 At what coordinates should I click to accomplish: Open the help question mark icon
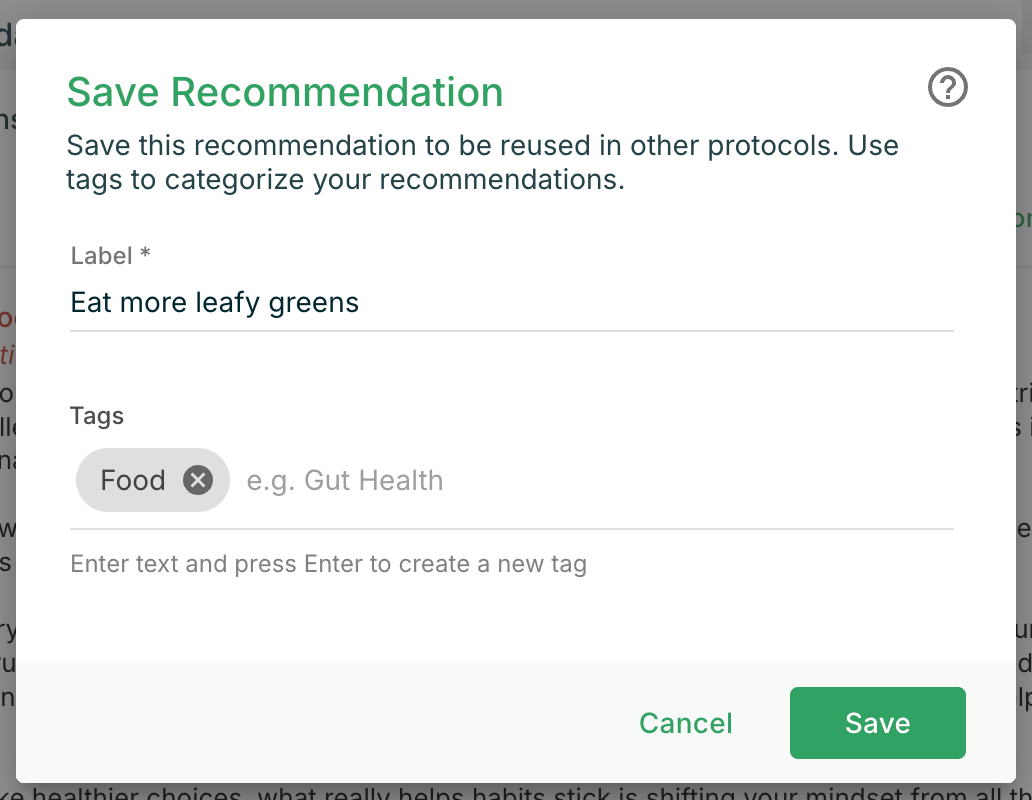[948, 88]
